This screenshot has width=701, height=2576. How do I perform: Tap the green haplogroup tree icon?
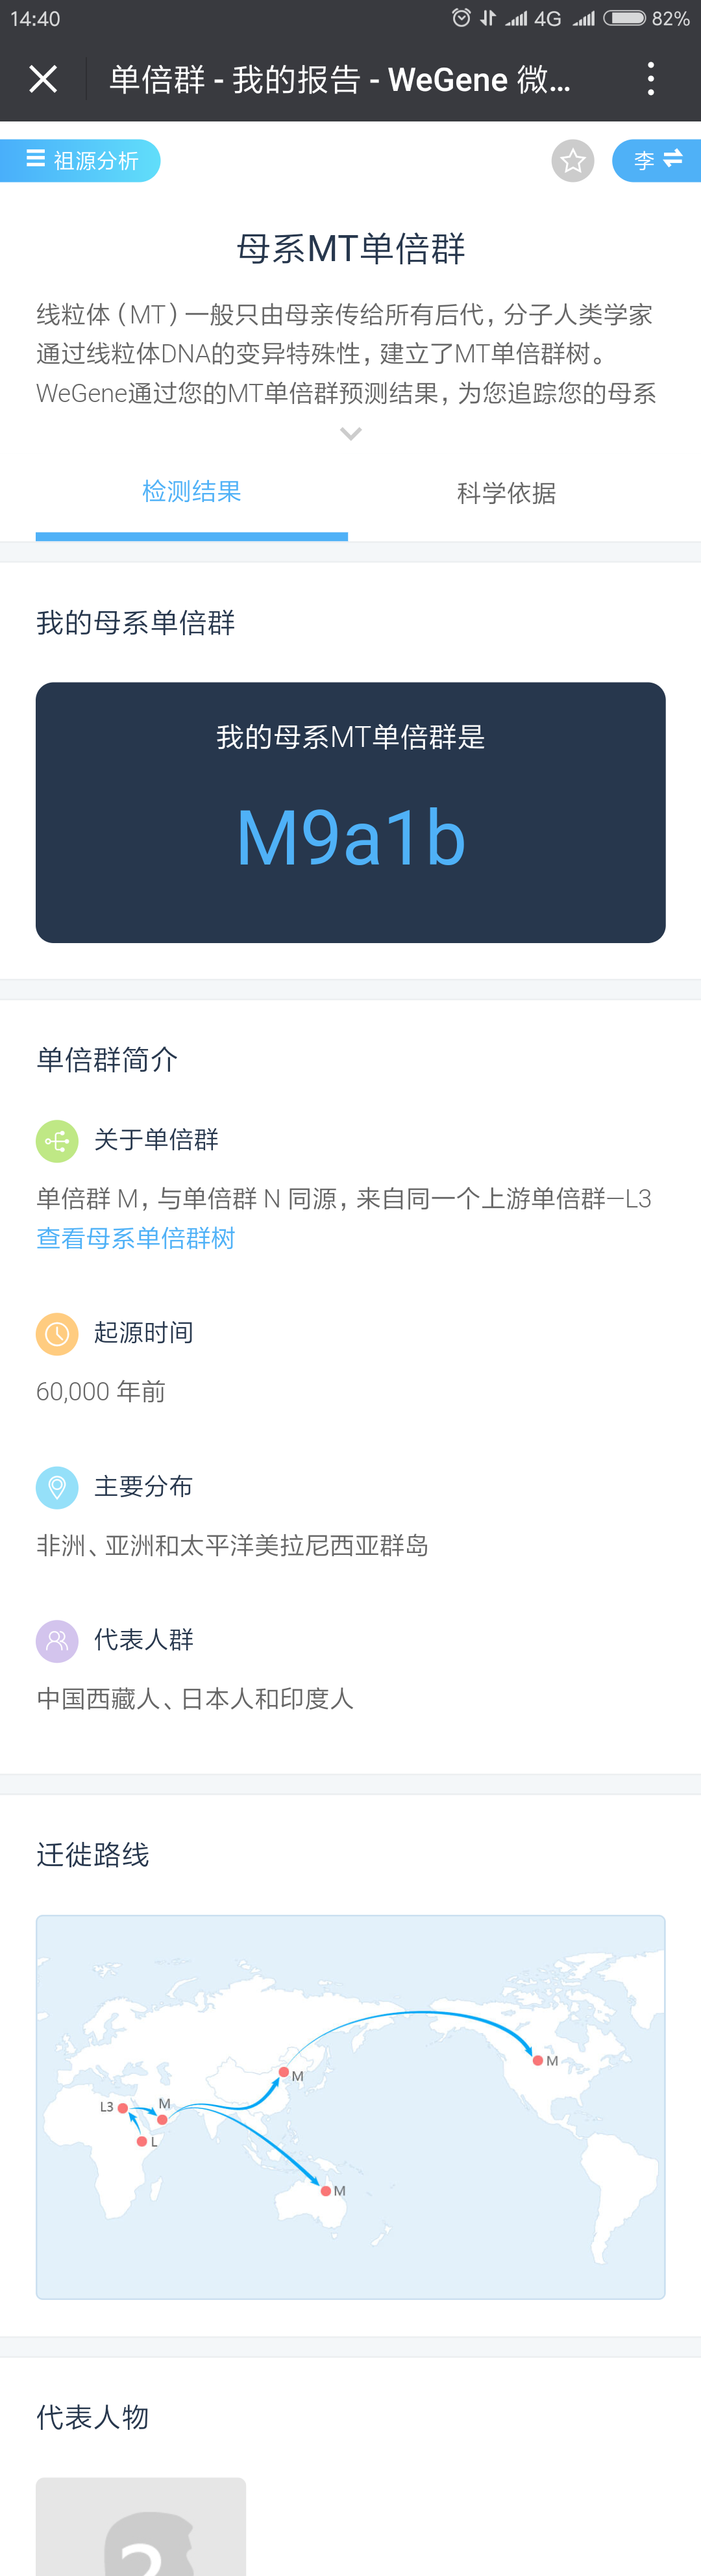pyautogui.click(x=57, y=1140)
